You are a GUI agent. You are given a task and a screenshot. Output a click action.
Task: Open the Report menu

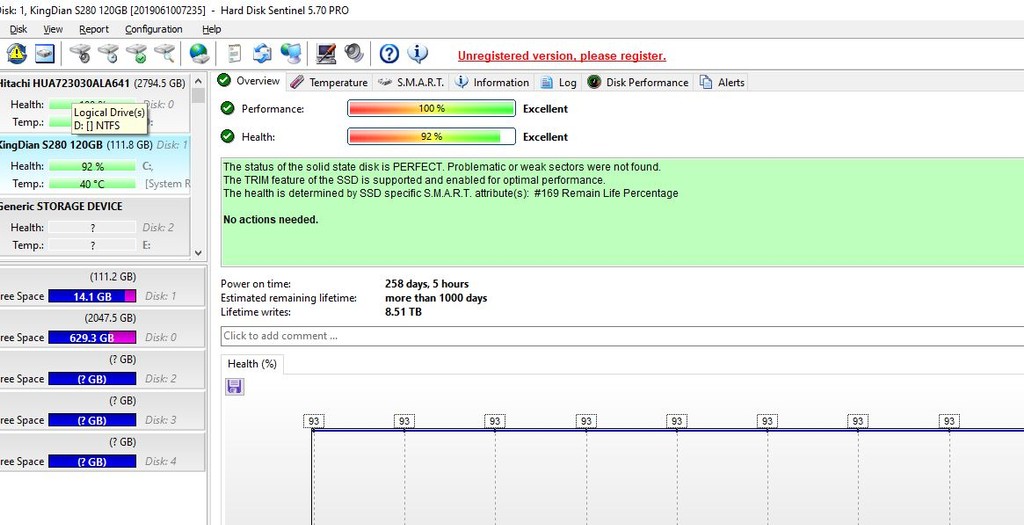[94, 29]
